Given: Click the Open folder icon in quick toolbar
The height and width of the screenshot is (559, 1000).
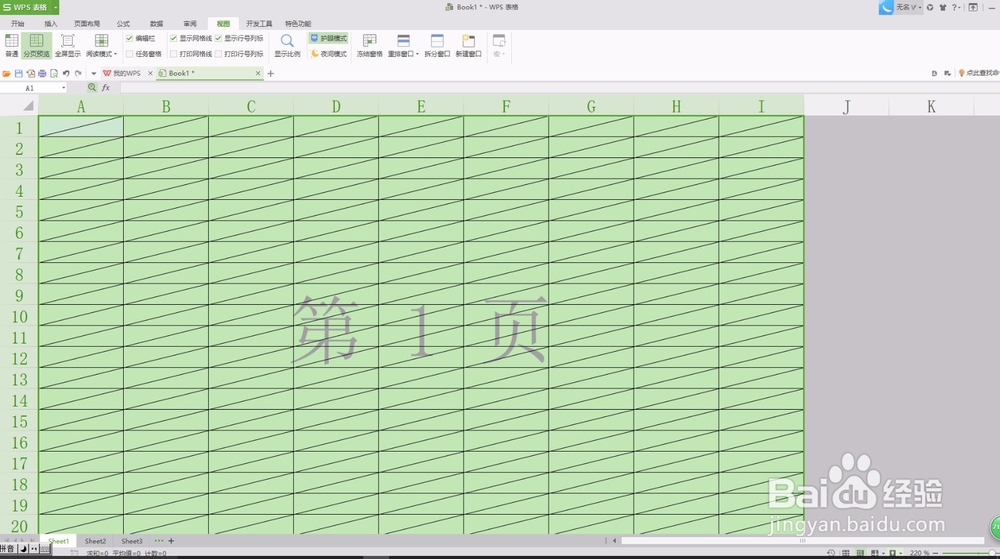Looking at the screenshot, I should [6, 73].
